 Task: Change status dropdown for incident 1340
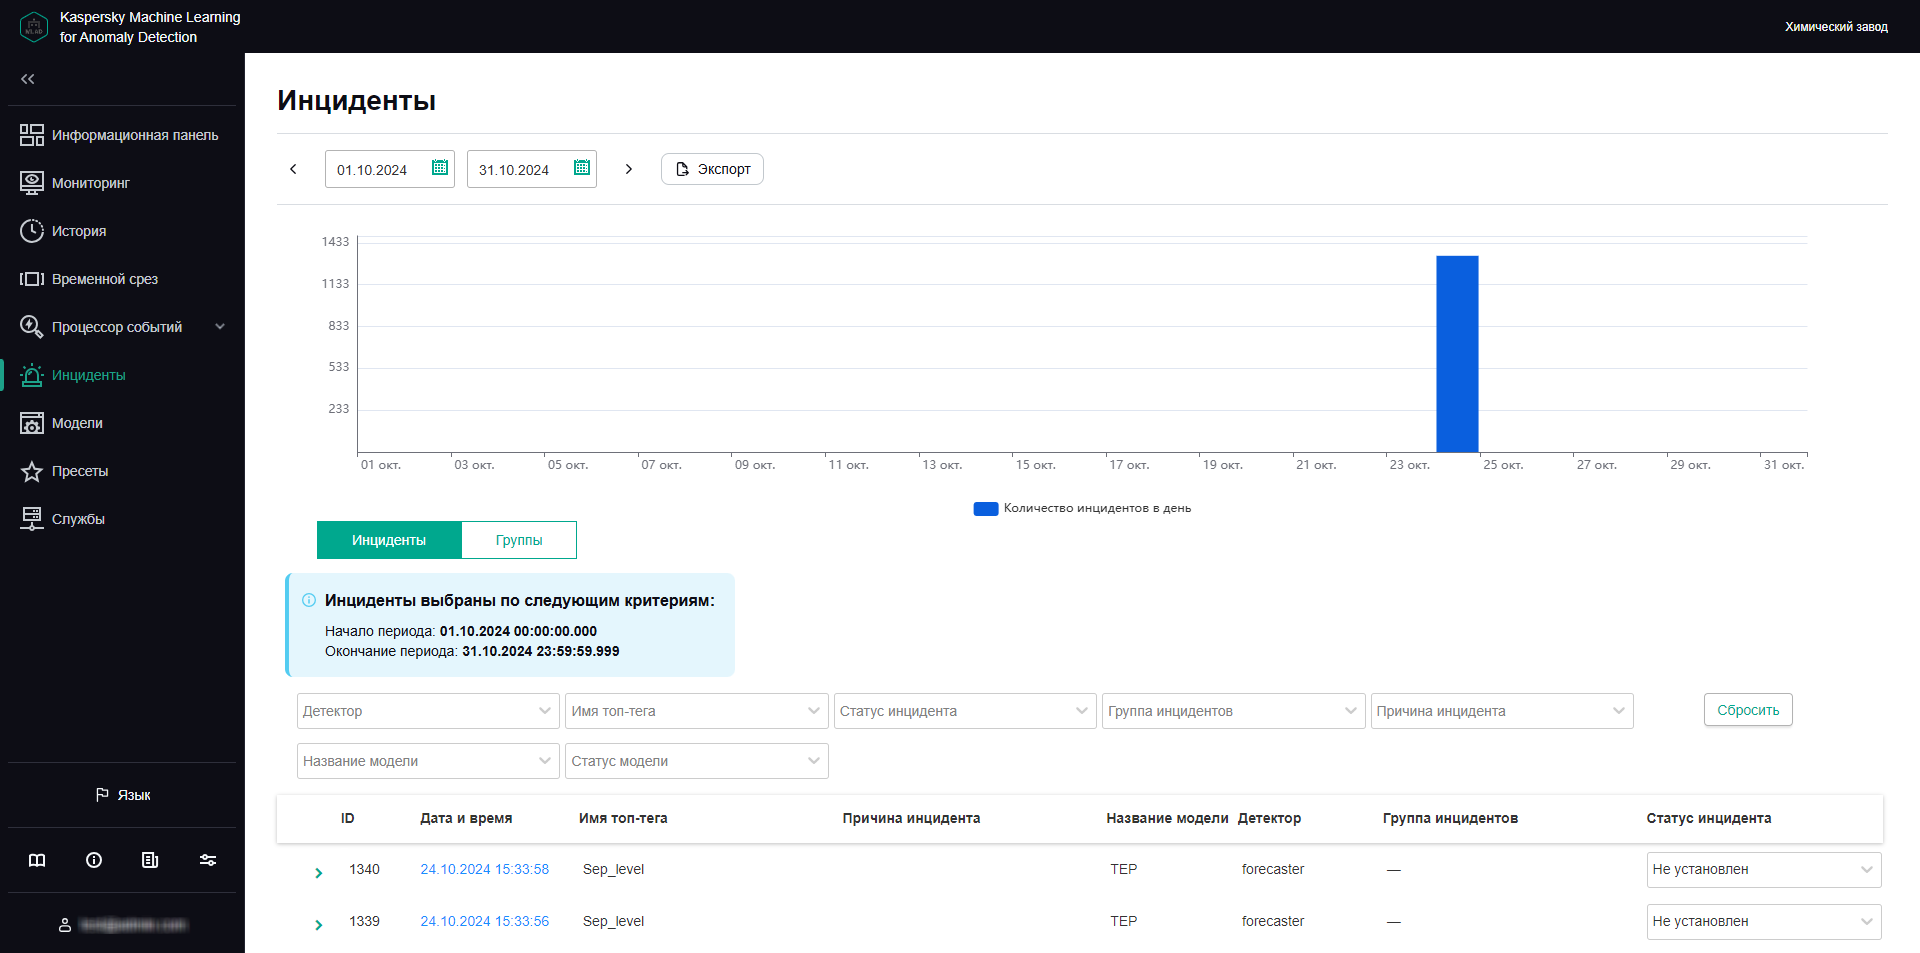coord(1763,870)
